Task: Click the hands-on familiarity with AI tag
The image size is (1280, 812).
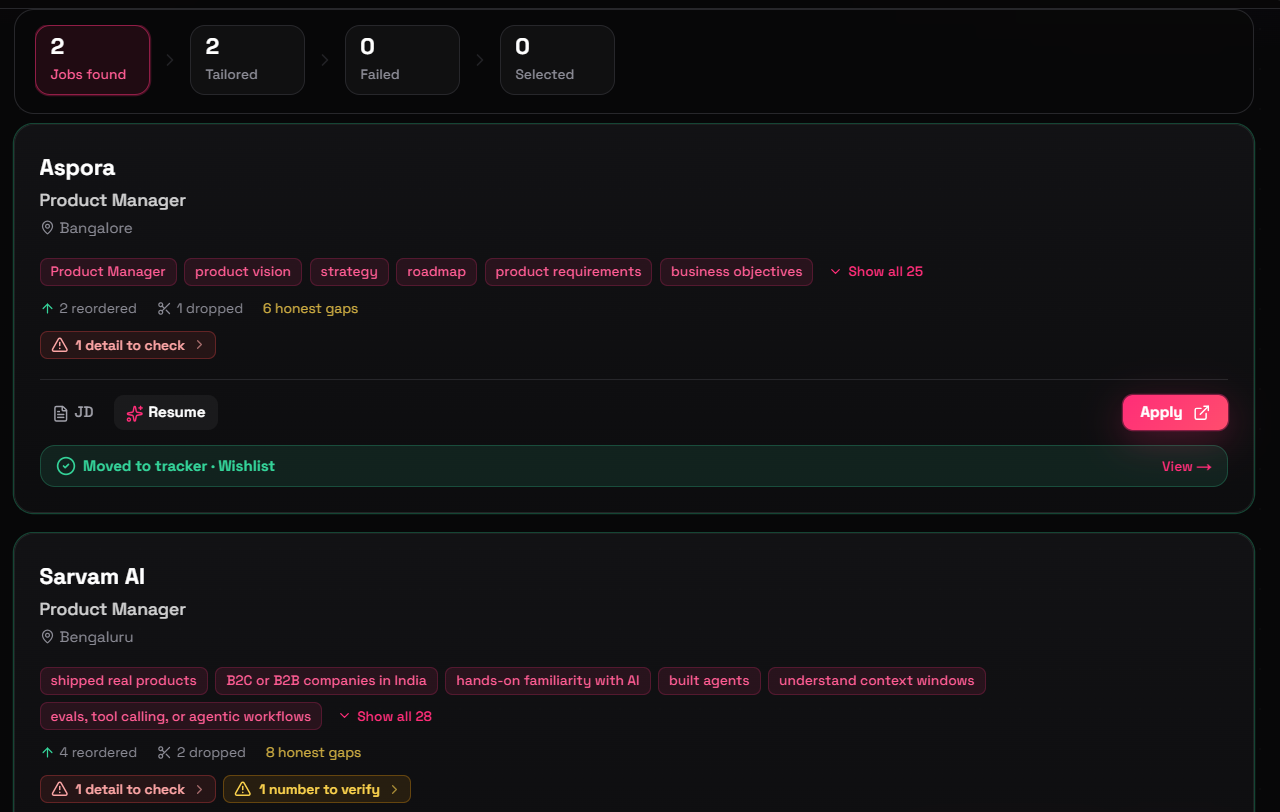Action: pyautogui.click(x=548, y=680)
